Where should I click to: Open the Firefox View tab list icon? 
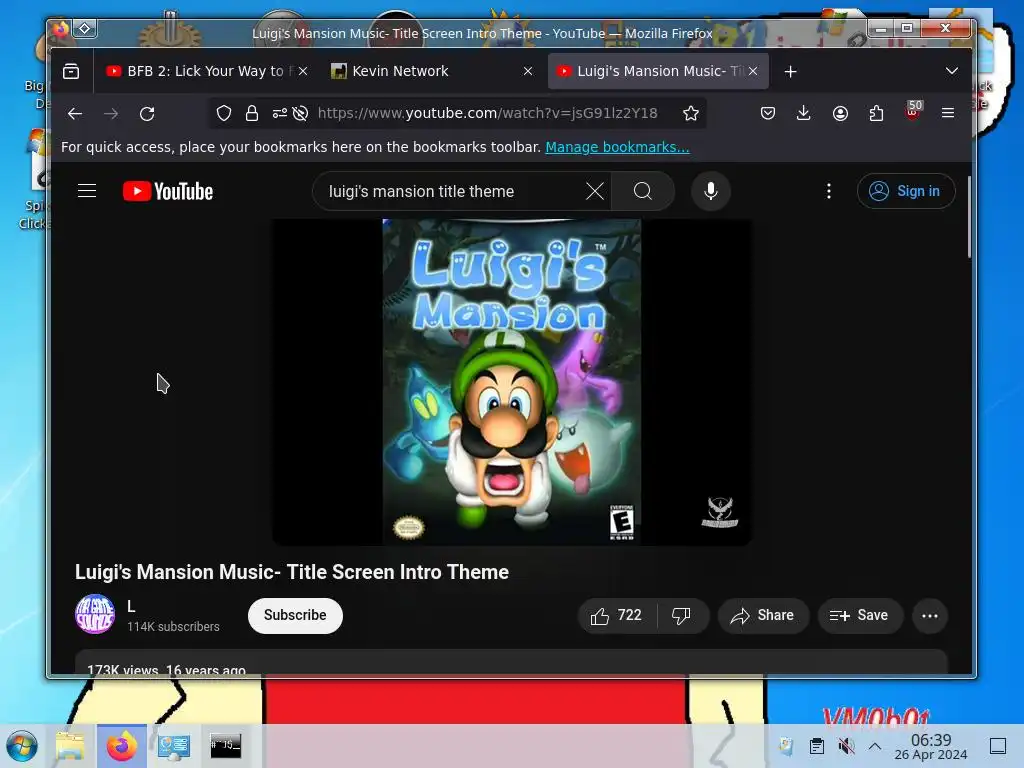pyautogui.click(x=71, y=71)
